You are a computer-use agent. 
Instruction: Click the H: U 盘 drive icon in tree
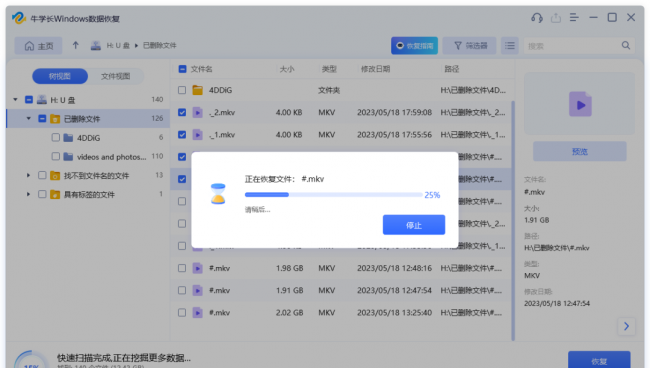point(42,99)
